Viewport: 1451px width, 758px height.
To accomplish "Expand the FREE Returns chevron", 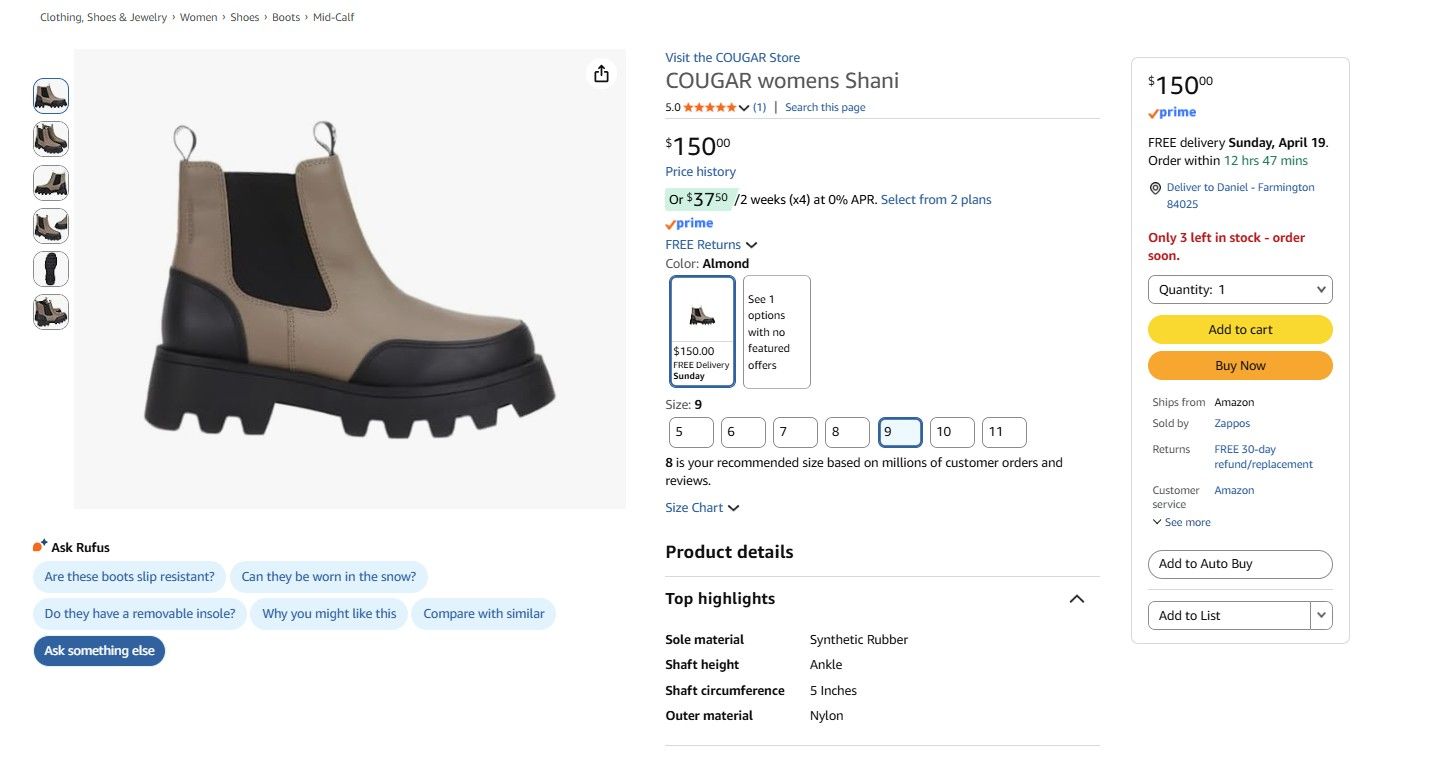I will pos(752,245).
